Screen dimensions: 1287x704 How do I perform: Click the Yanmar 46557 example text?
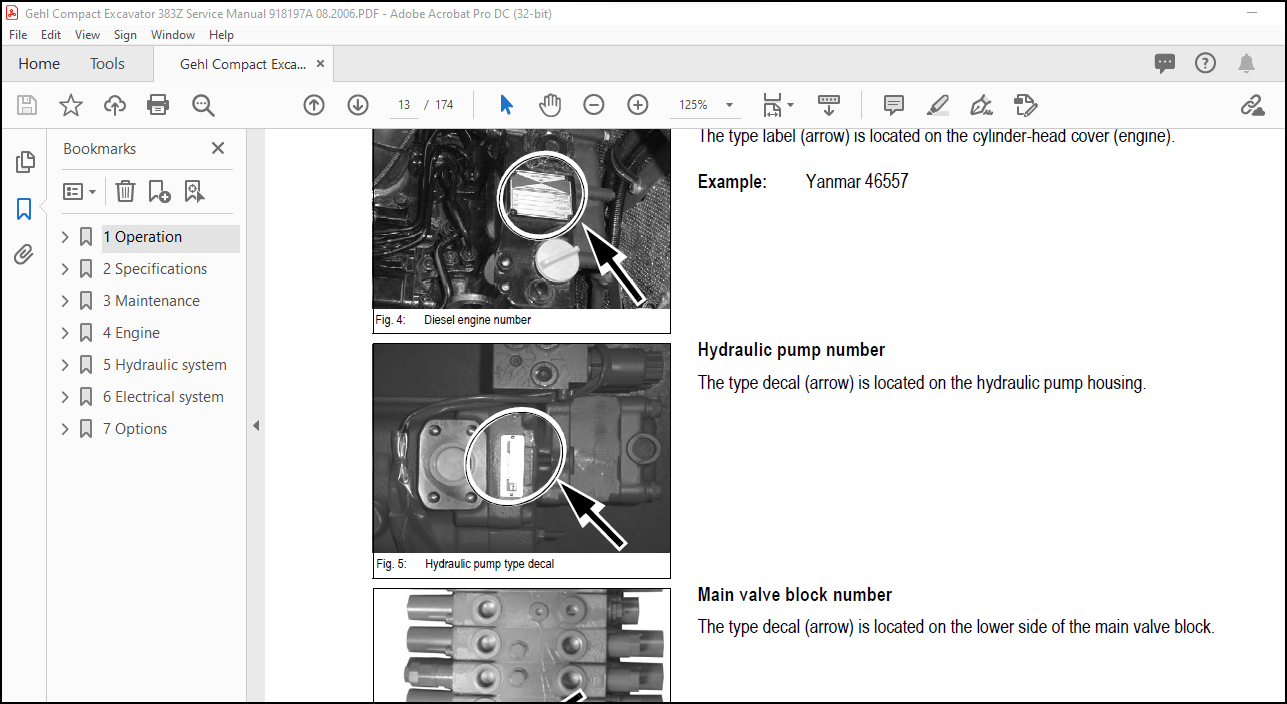coord(857,182)
